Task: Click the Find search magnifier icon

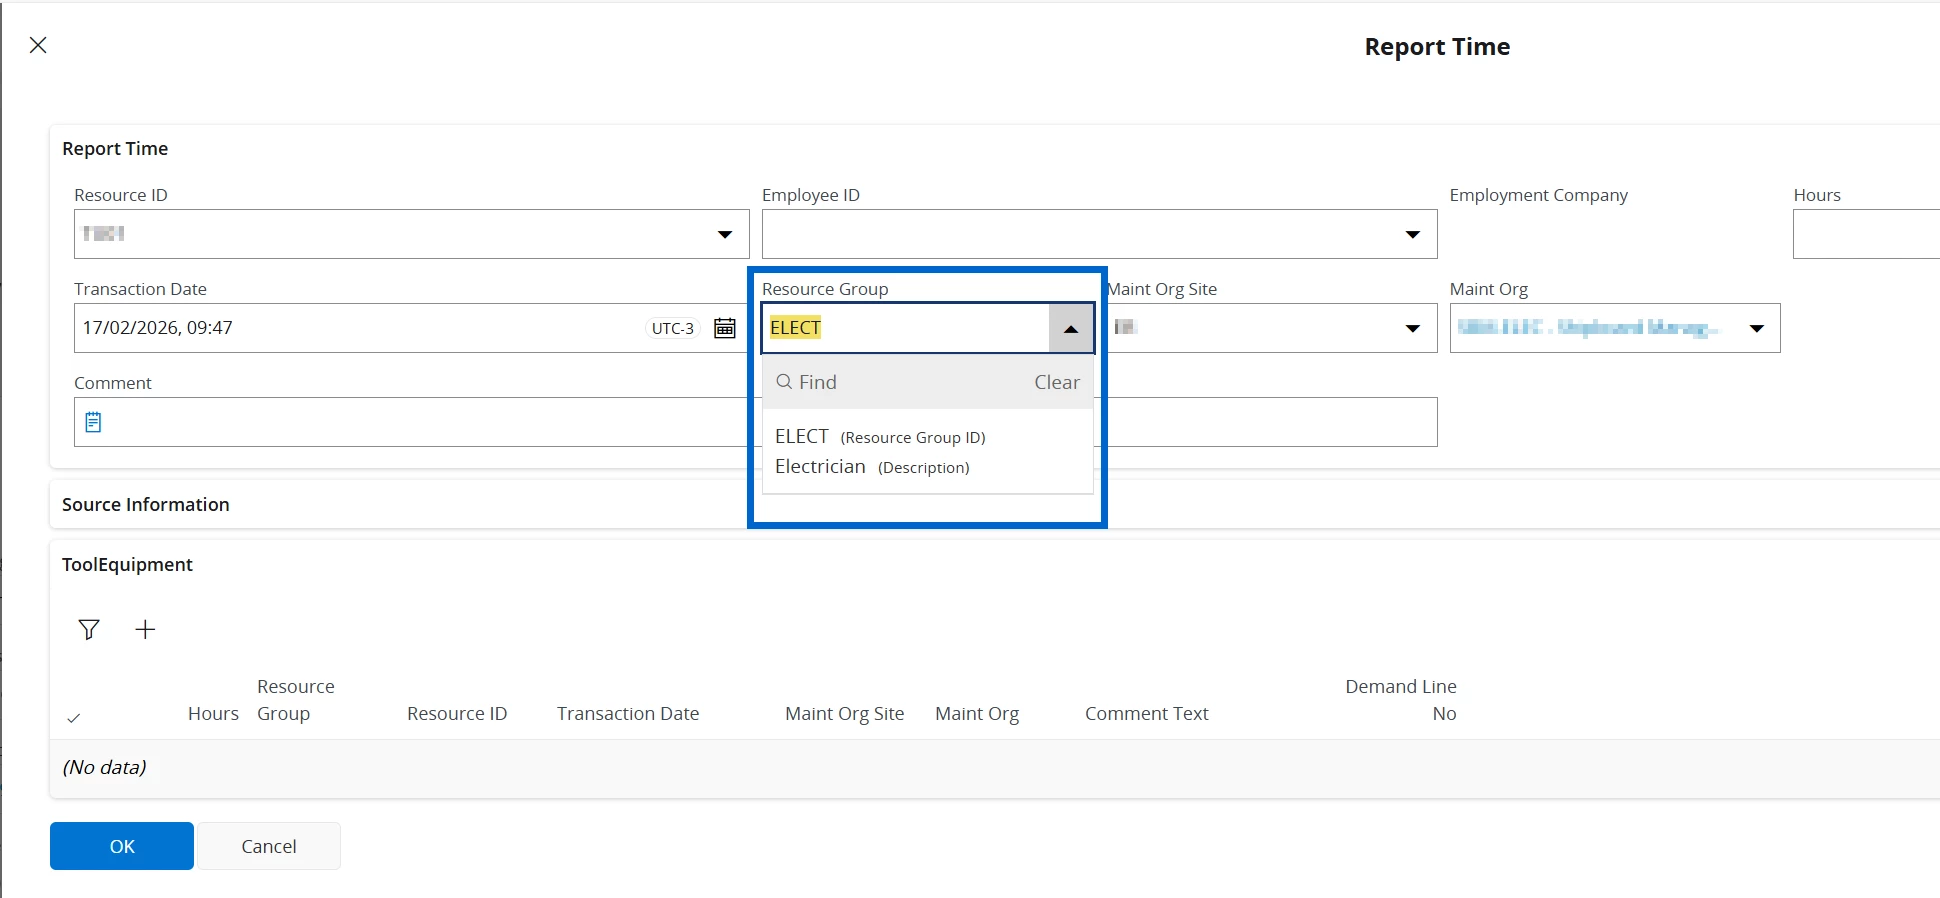Action: [x=785, y=382]
